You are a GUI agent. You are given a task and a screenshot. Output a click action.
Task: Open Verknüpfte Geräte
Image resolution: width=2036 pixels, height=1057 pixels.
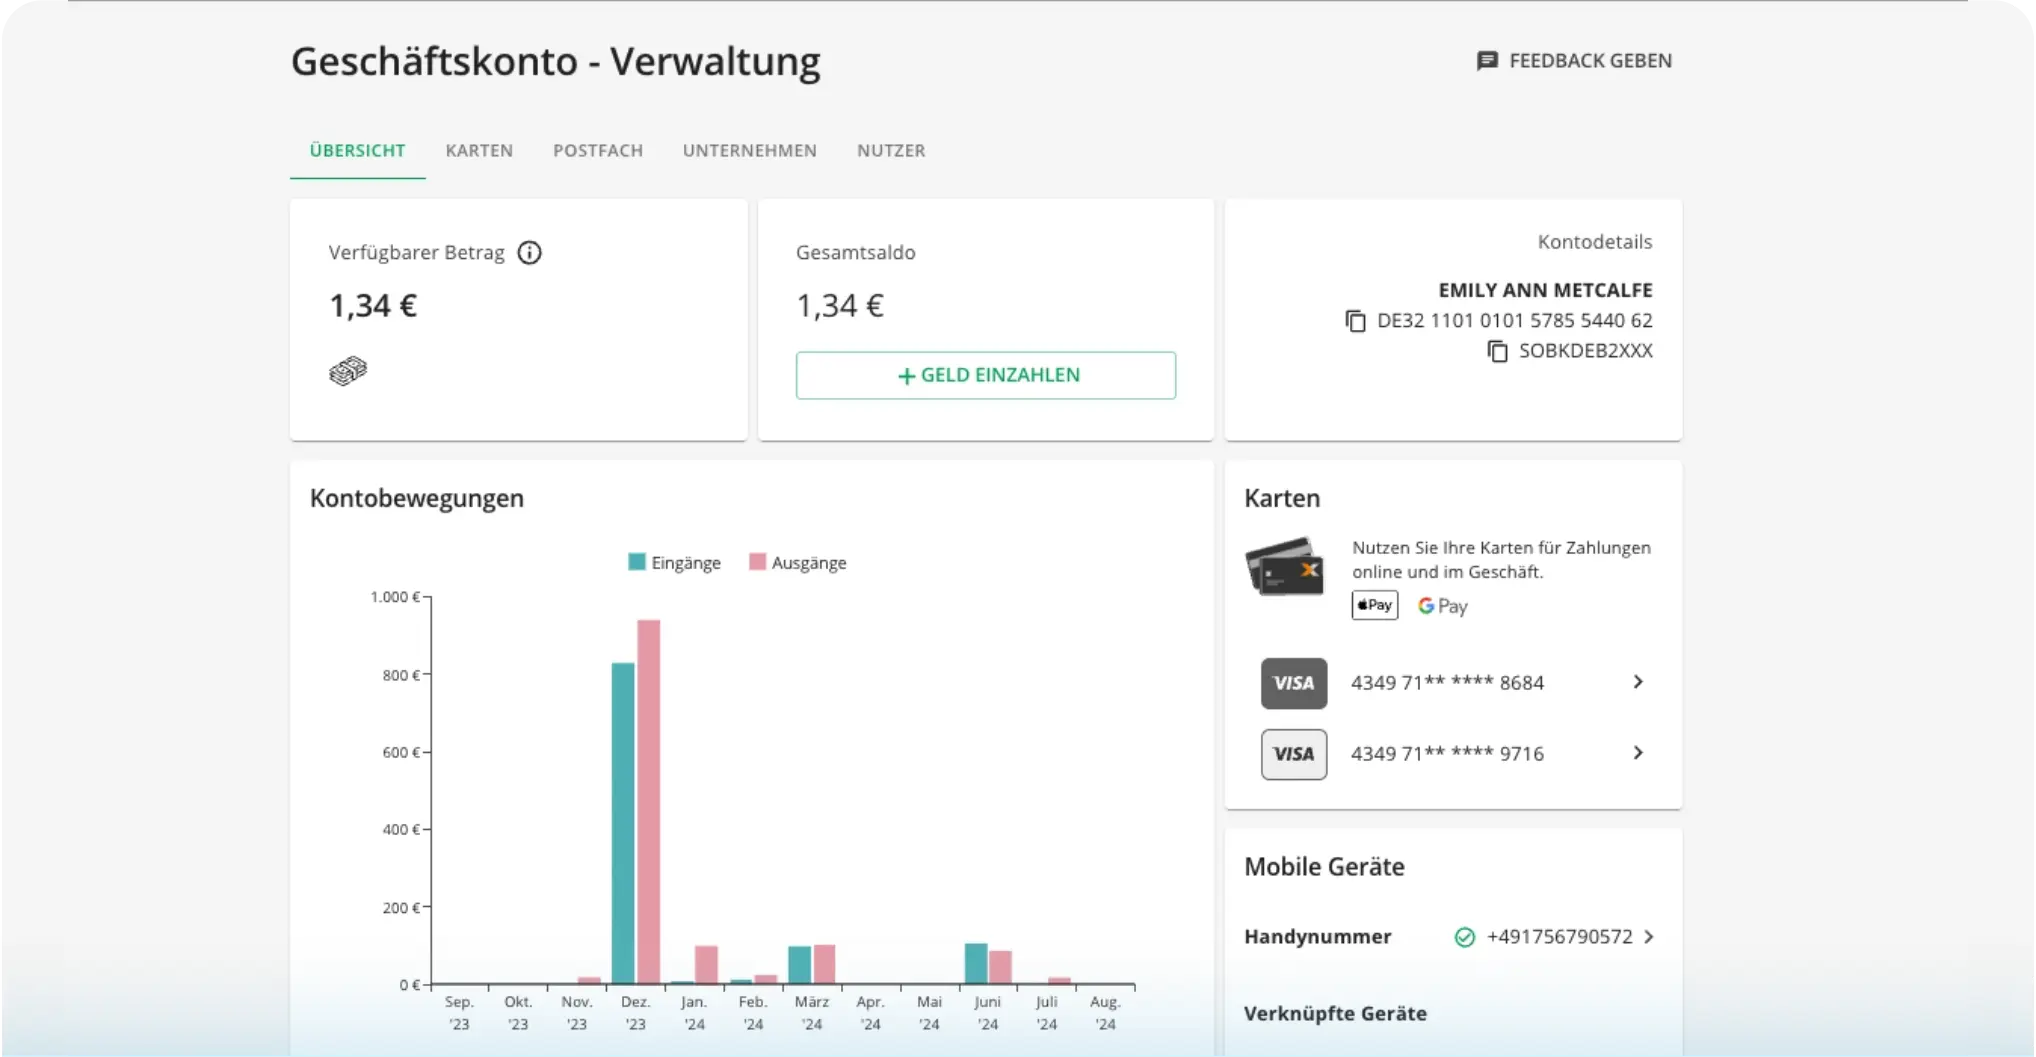click(1335, 1013)
